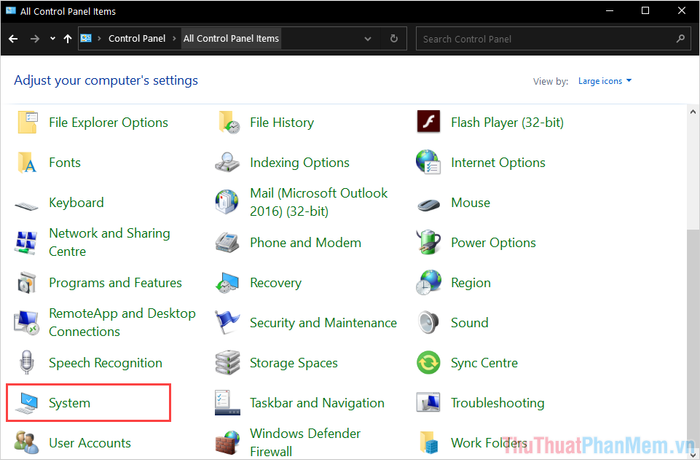Image resolution: width=700 pixels, height=460 pixels.
Task: Go forward with the Forward arrow
Action: coord(34,39)
